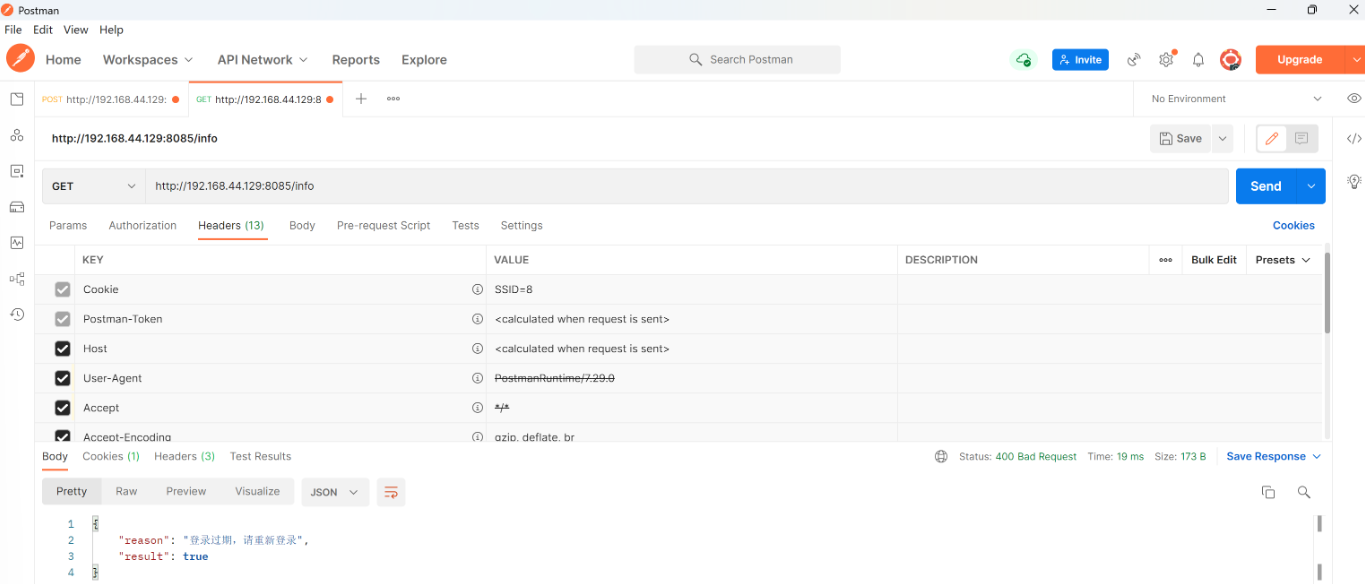Select the Raw response view
Image resolution: width=1365 pixels, height=584 pixels.
coord(126,492)
